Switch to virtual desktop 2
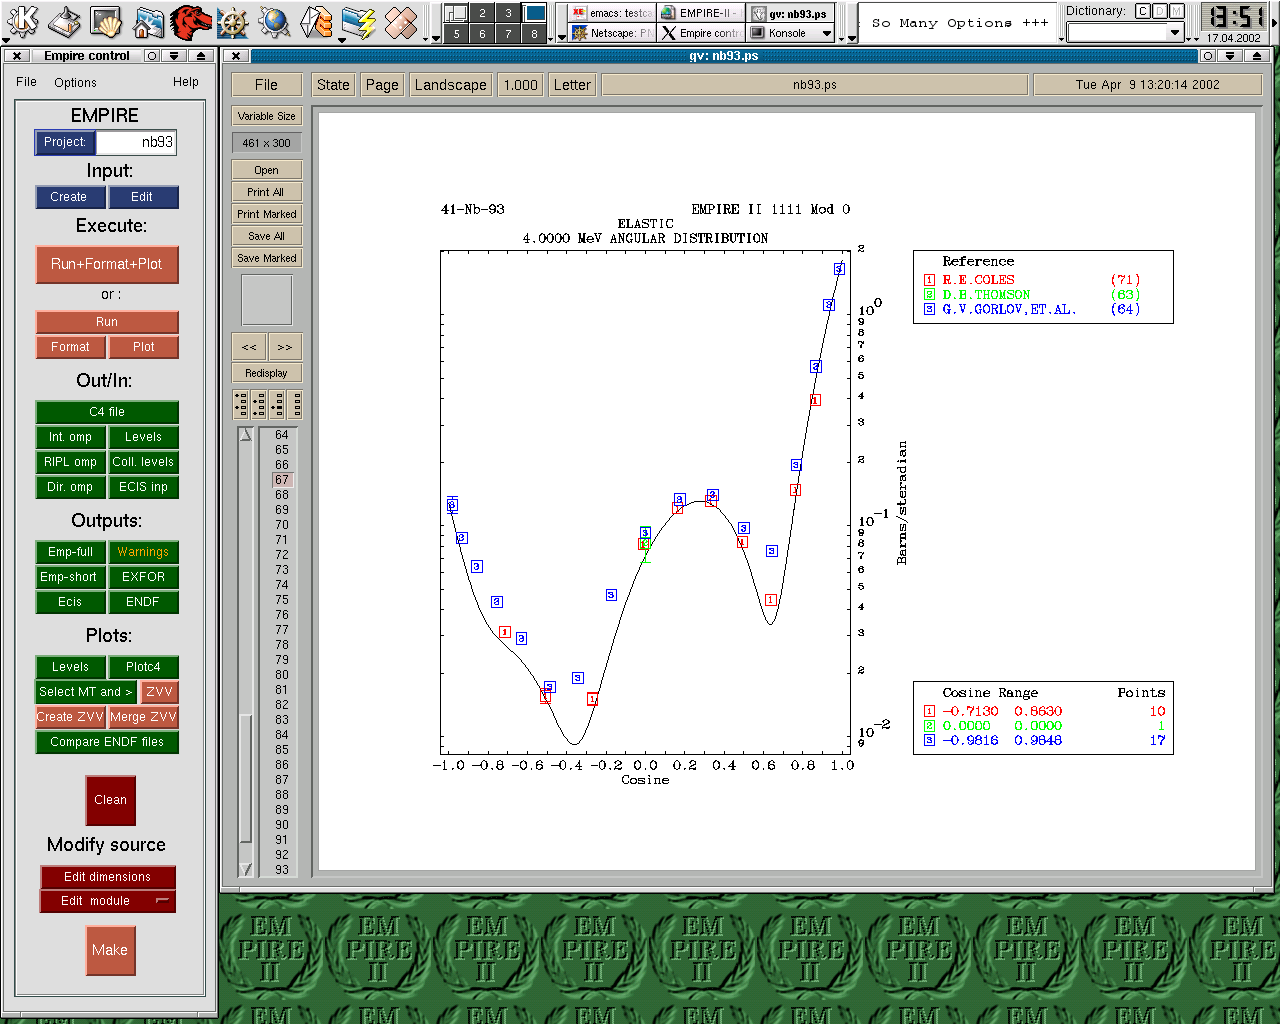 point(483,13)
